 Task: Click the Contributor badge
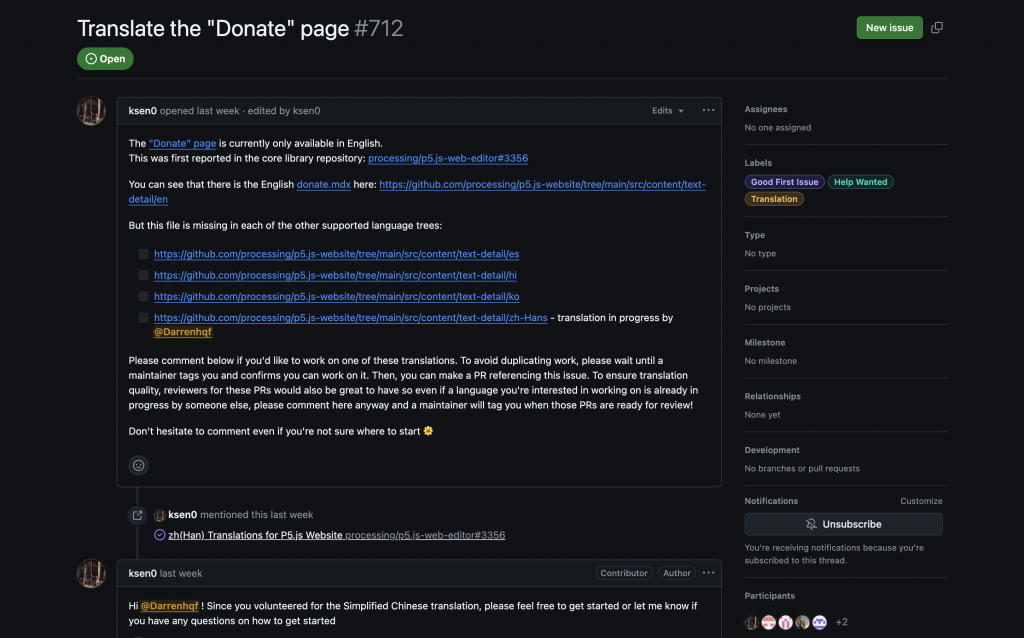click(x=624, y=573)
